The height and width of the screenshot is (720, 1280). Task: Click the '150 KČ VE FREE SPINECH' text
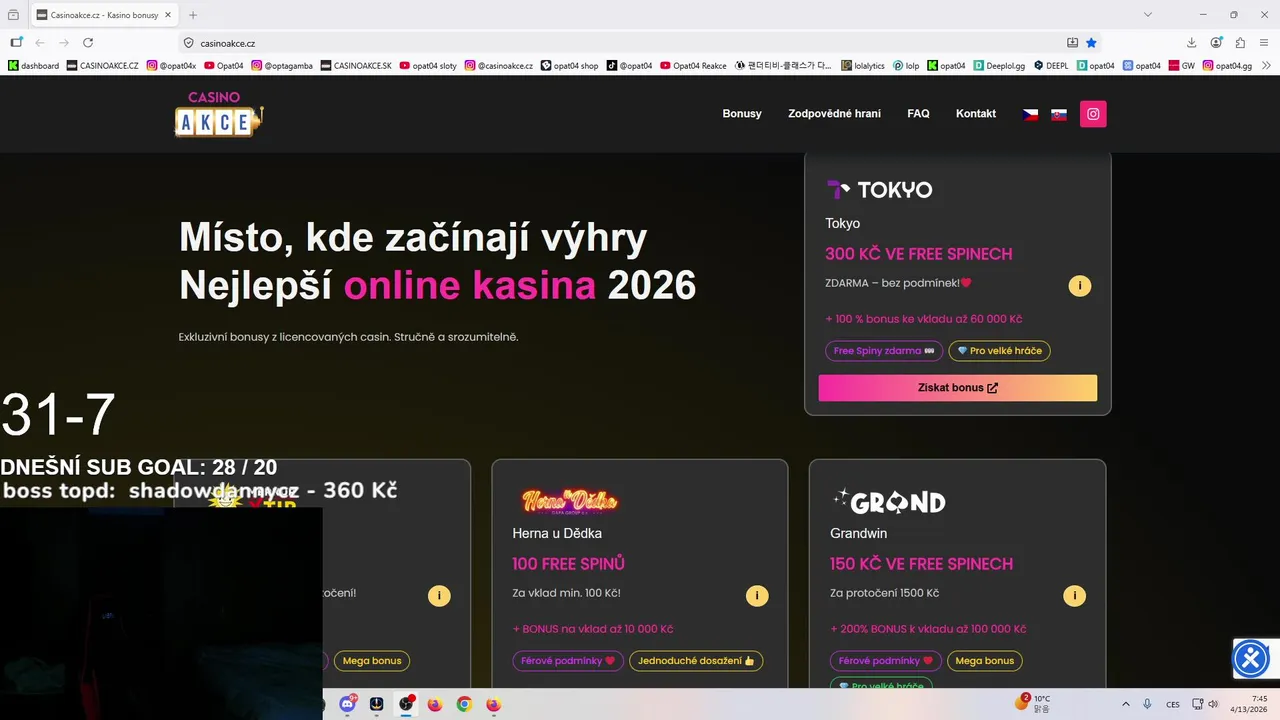click(x=921, y=564)
